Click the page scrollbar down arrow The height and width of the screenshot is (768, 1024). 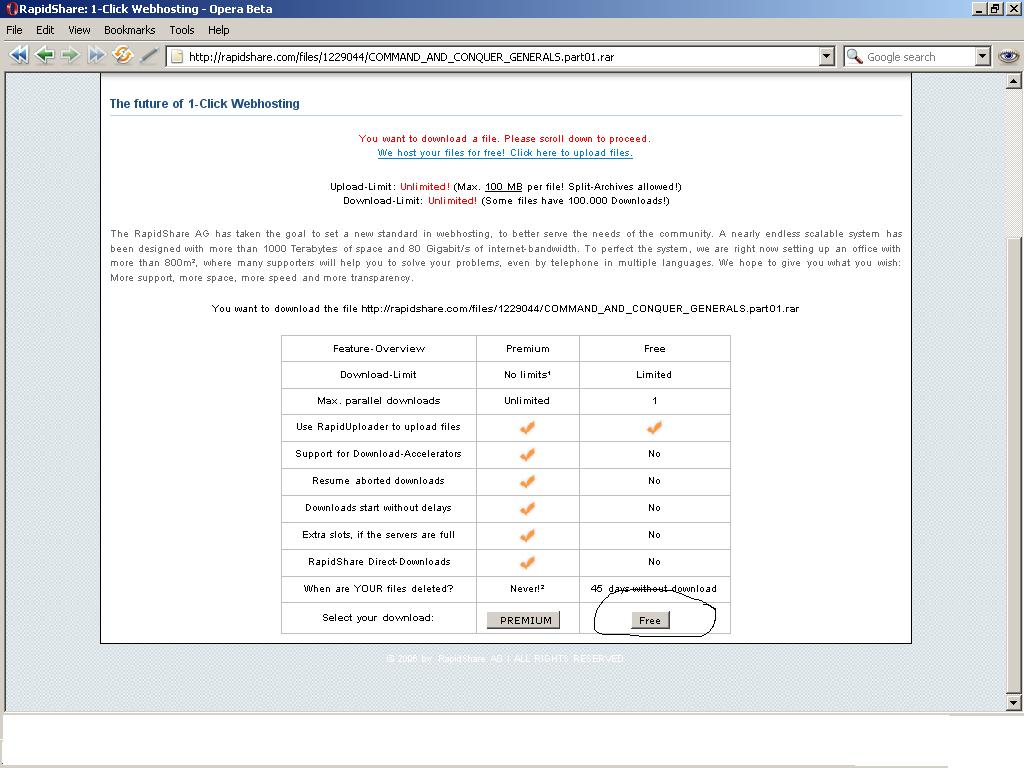pyautogui.click(x=1014, y=703)
